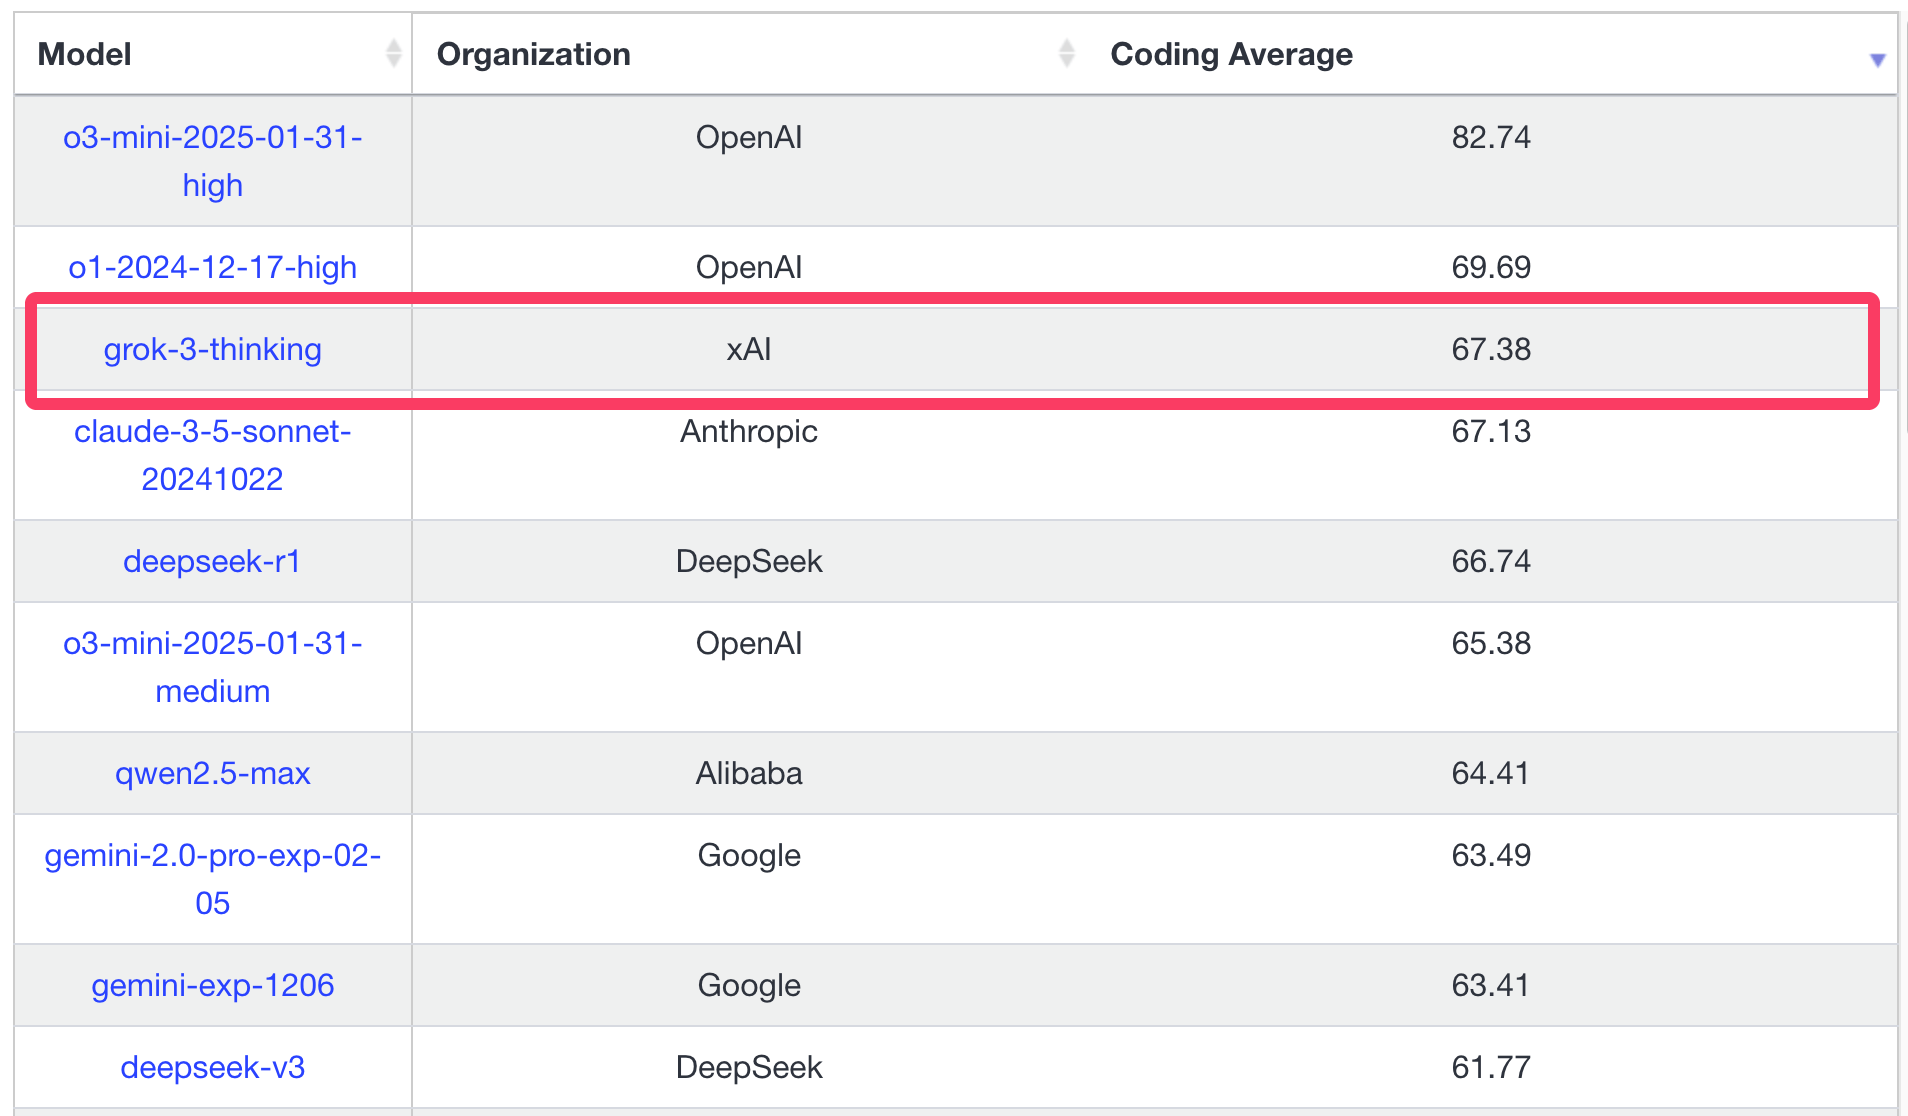Click the Coding Average header label
The width and height of the screenshot is (1908, 1116).
pyautogui.click(x=1231, y=54)
